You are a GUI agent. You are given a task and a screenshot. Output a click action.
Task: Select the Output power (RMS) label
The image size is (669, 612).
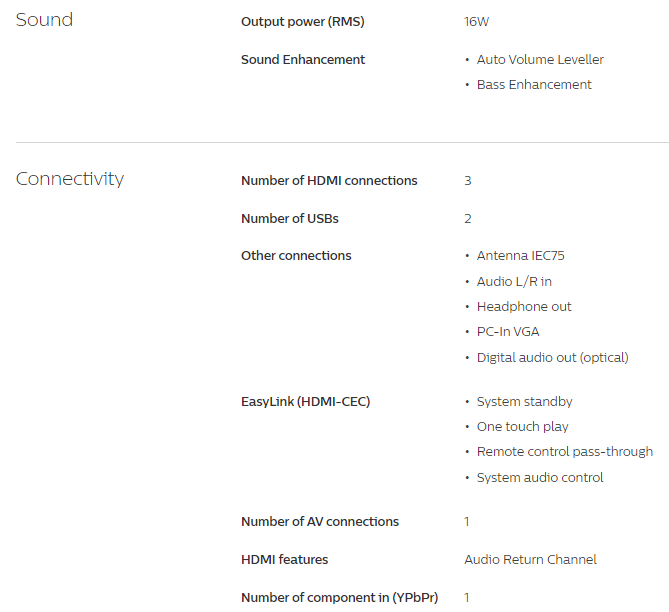point(303,22)
